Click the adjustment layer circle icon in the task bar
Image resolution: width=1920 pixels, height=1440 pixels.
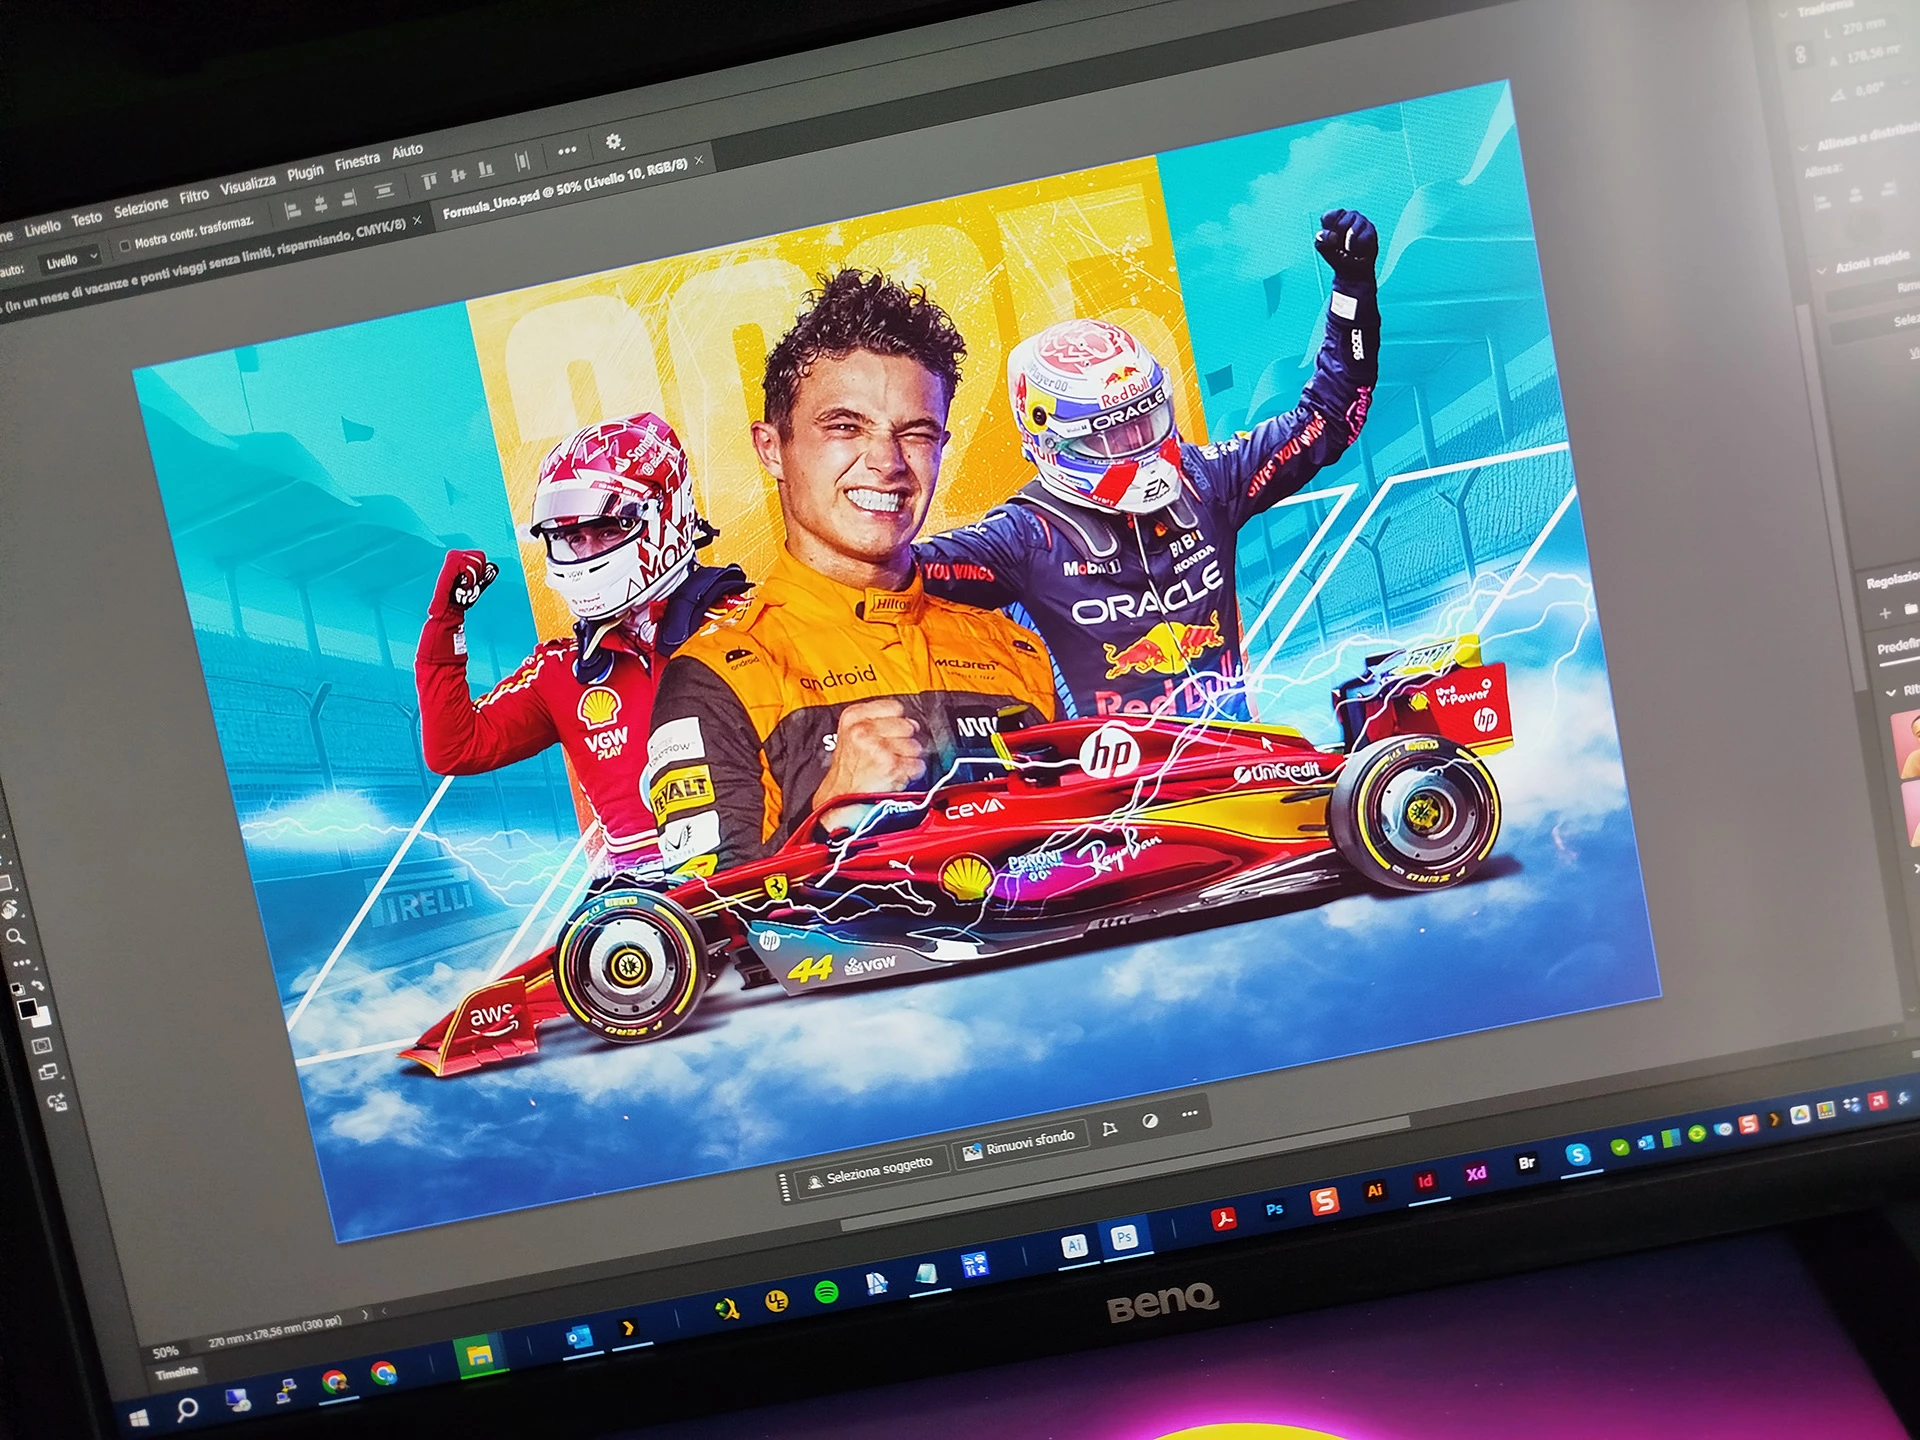pos(1150,1121)
